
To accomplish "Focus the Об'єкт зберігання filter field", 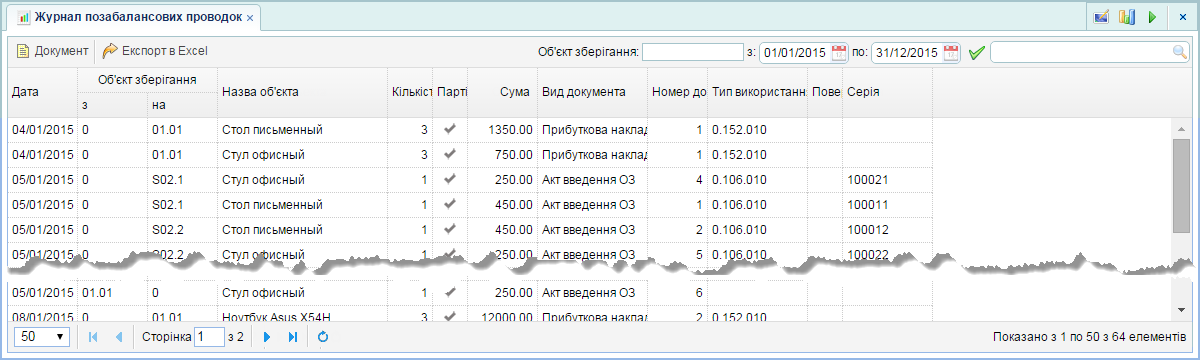I will point(692,52).
